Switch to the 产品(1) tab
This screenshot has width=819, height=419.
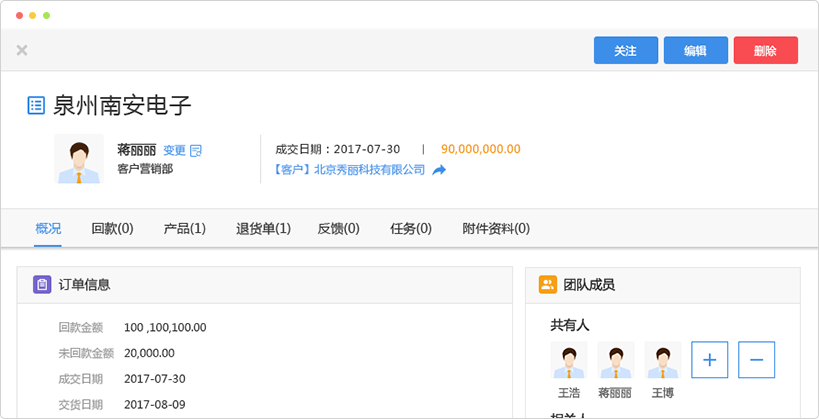[x=184, y=229]
